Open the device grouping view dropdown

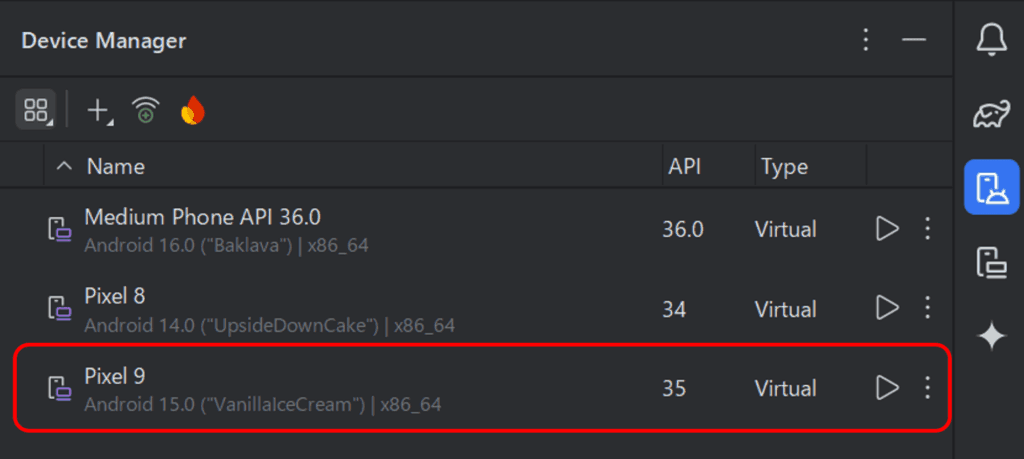(x=36, y=109)
